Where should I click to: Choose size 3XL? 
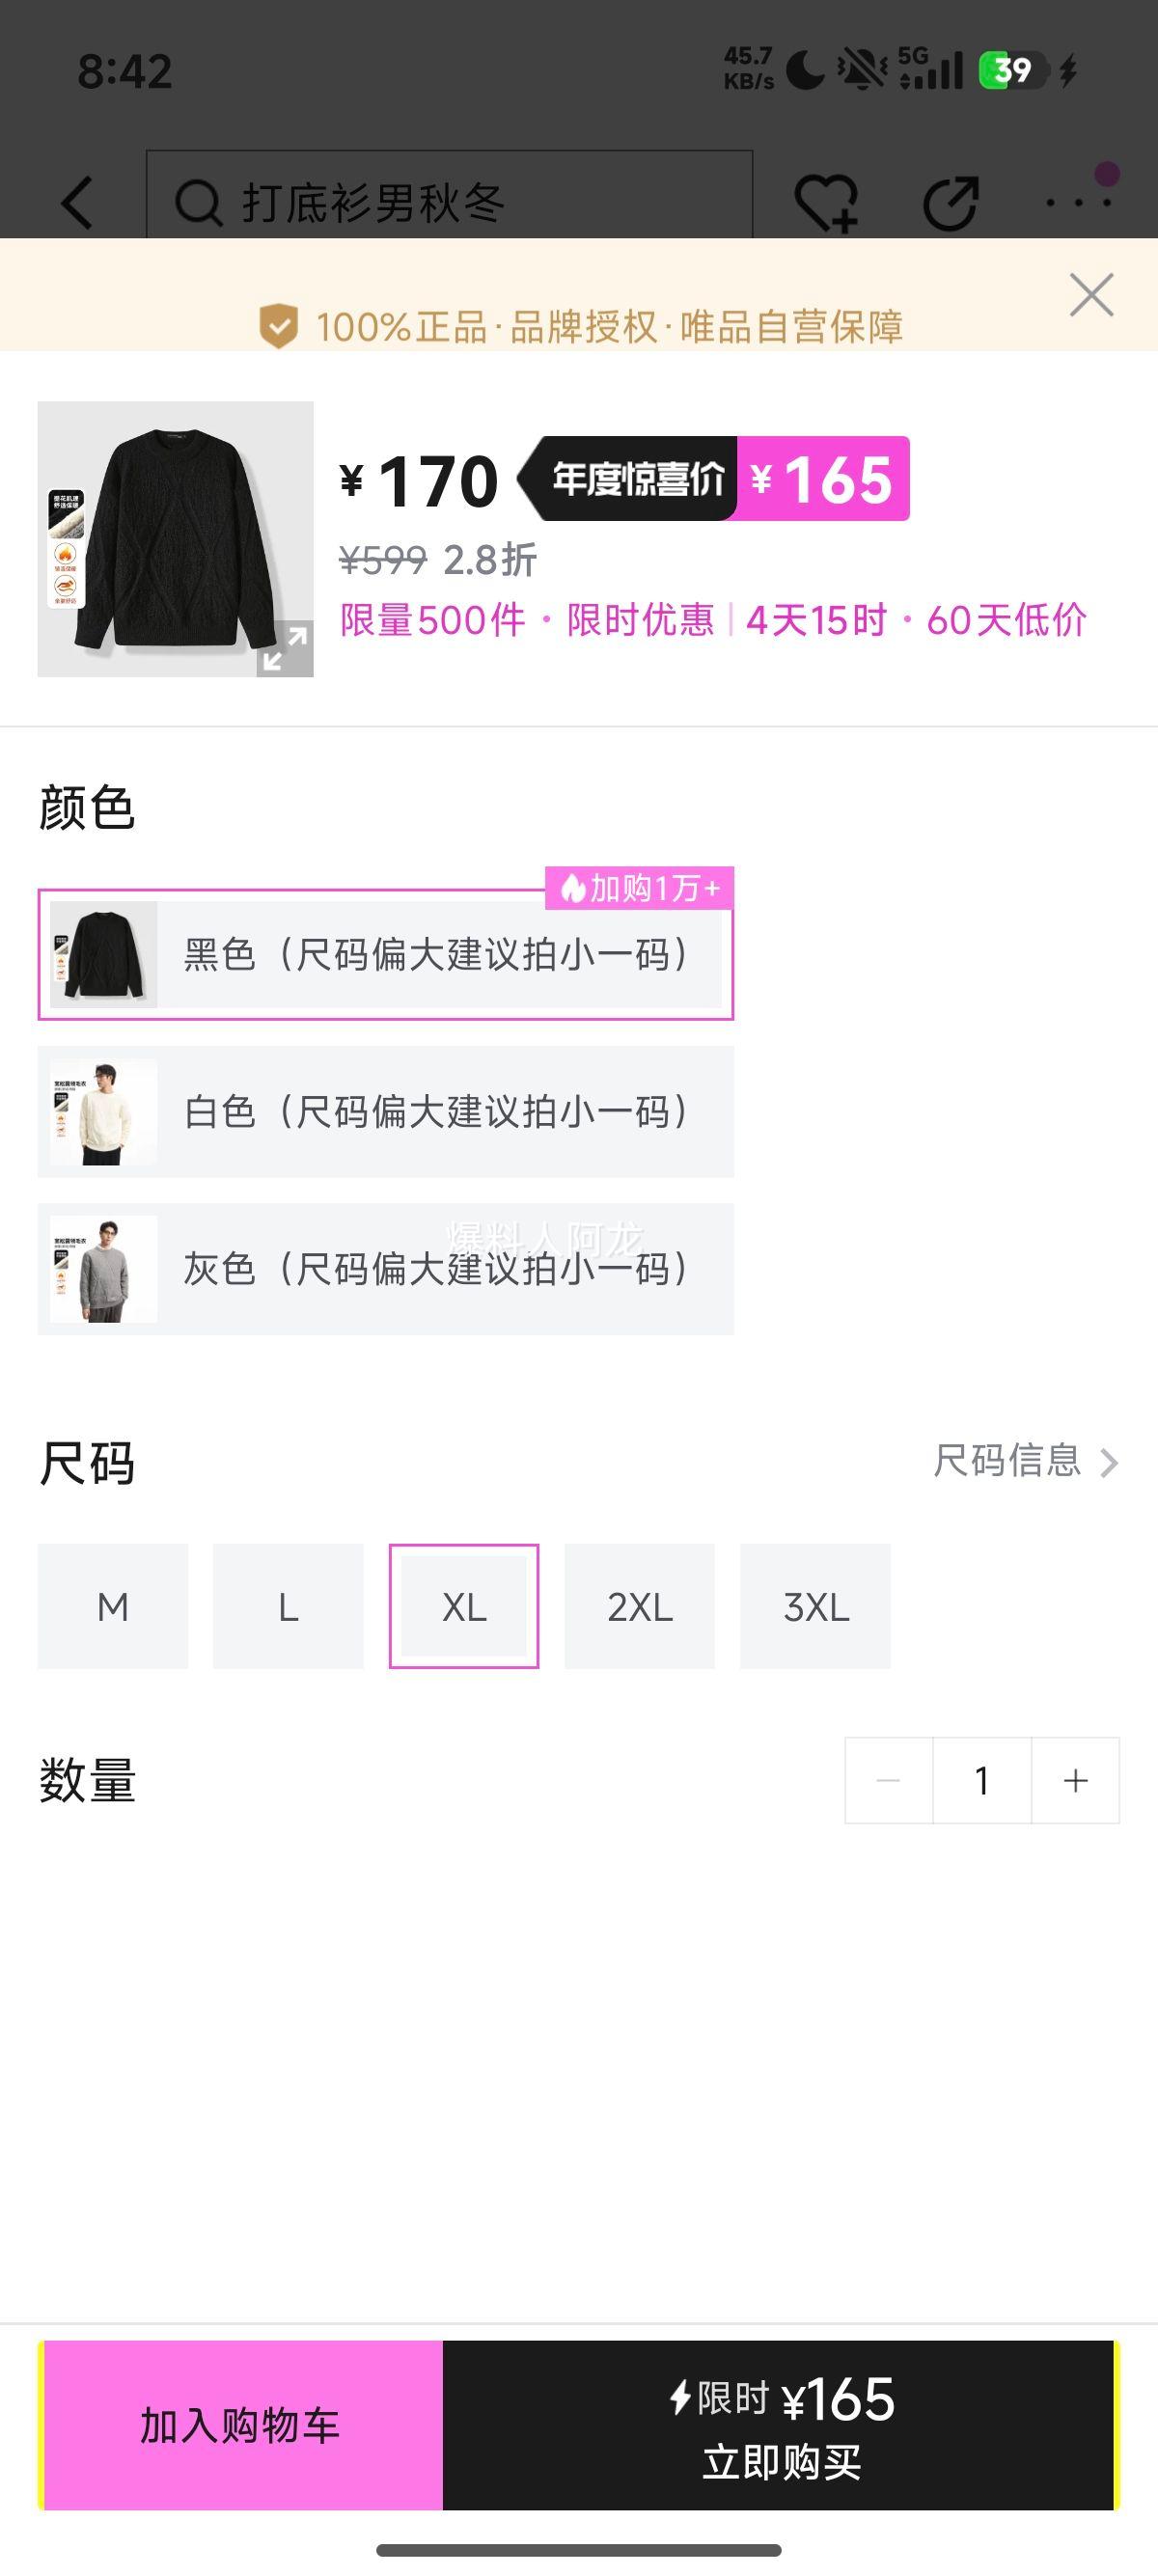tap(815, 1607)
